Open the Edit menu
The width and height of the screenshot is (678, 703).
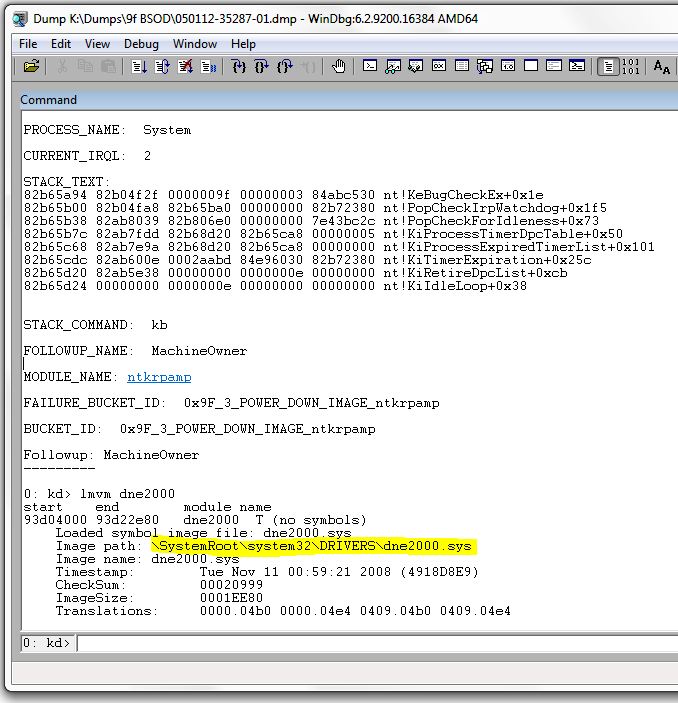61,44
